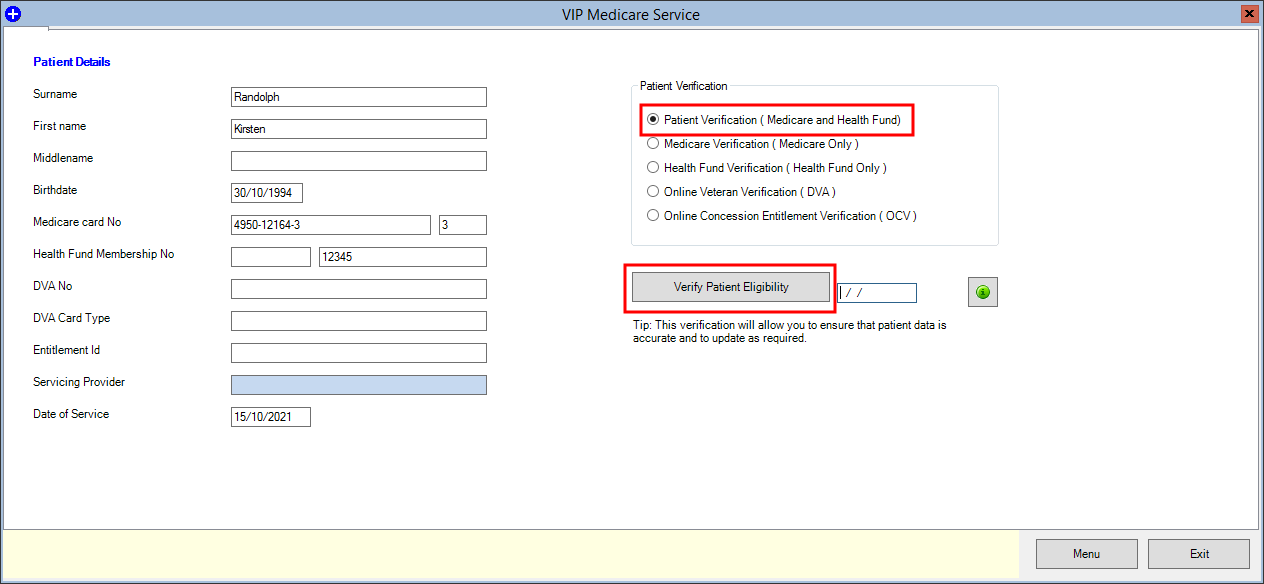Click the Medicare card reference number box showing 3

[463, 225]
